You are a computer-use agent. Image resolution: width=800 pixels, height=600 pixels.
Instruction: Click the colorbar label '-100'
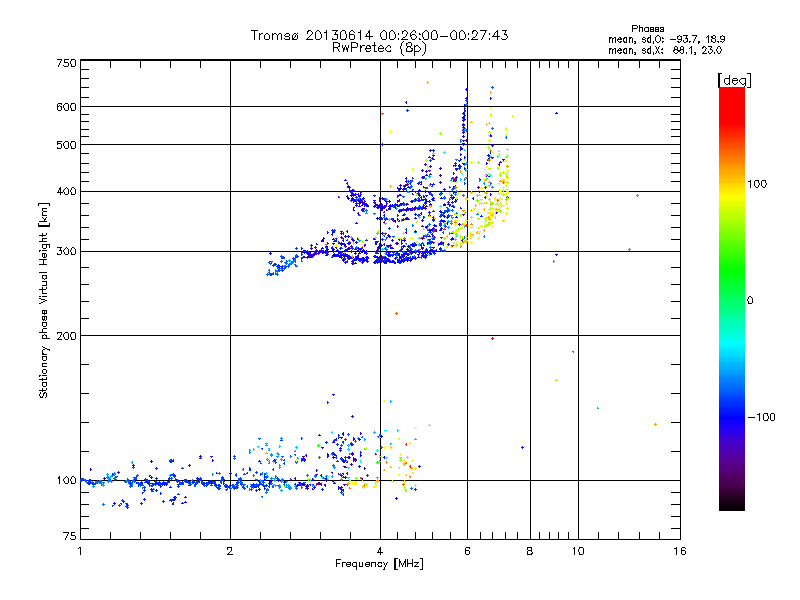click(761, 417)
